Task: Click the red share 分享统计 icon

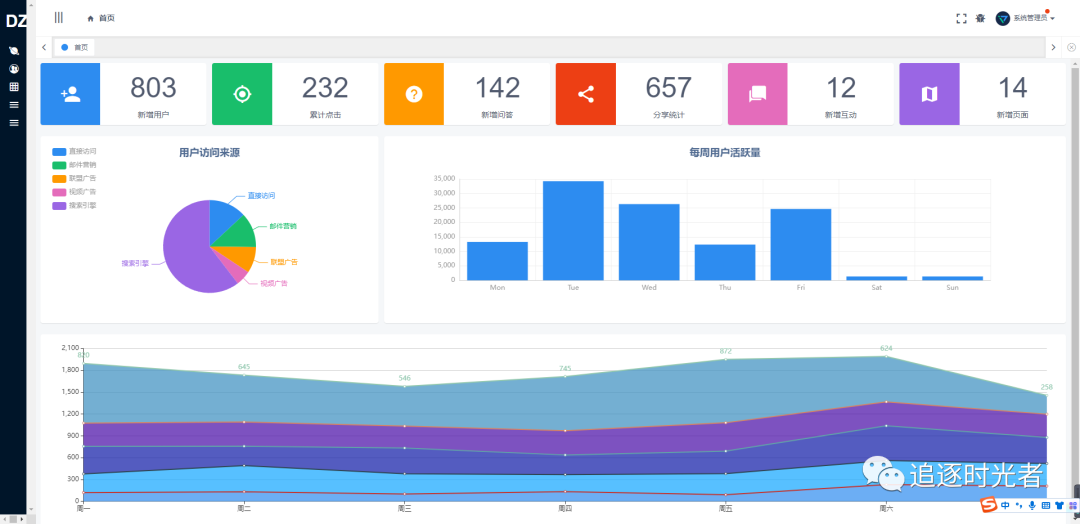Action: click(585, 94)
